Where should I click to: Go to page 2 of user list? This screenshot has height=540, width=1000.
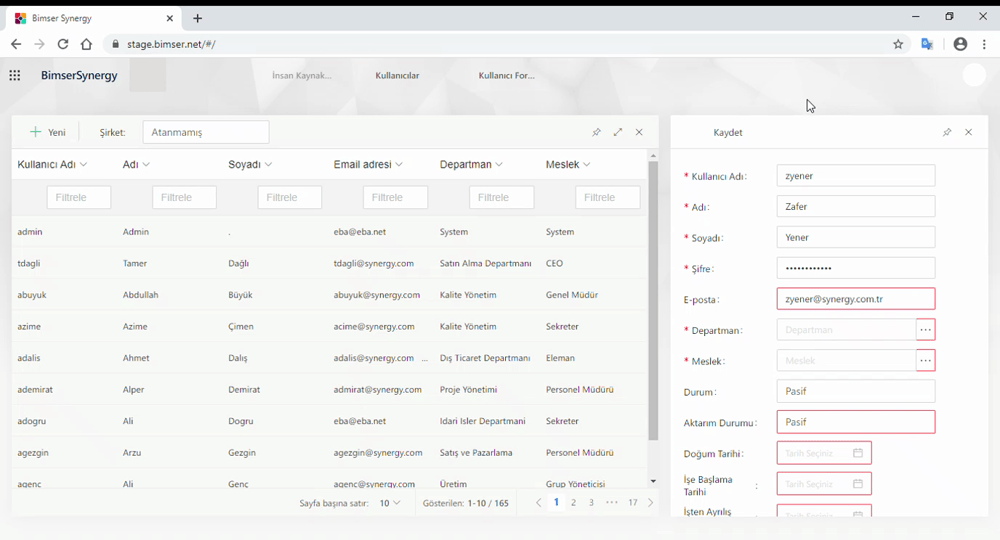click(x=573, y=503)
